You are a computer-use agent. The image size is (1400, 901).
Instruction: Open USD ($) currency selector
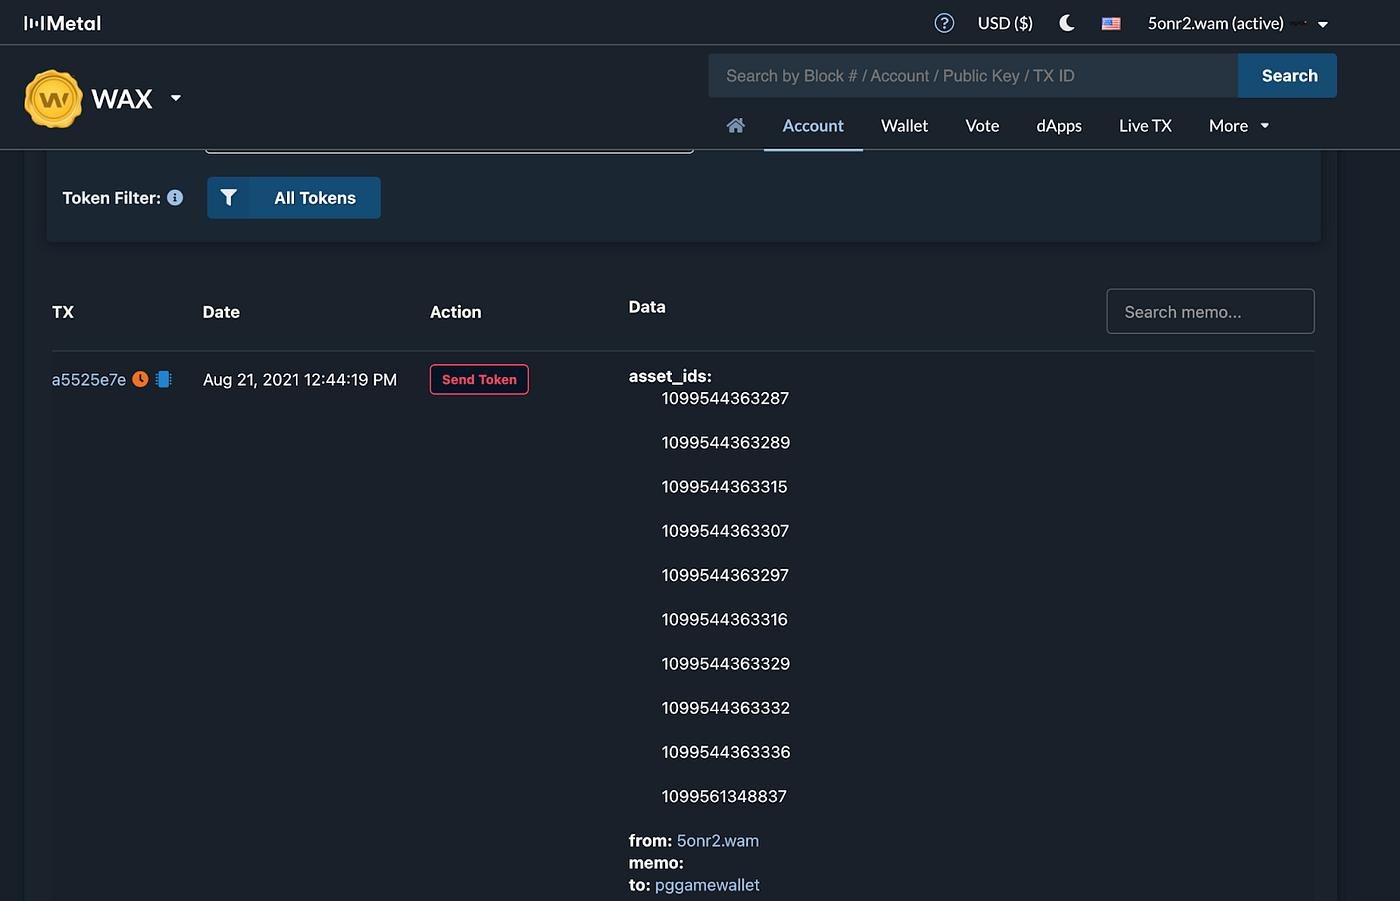pyautogui.click(x=1005, y=23)
